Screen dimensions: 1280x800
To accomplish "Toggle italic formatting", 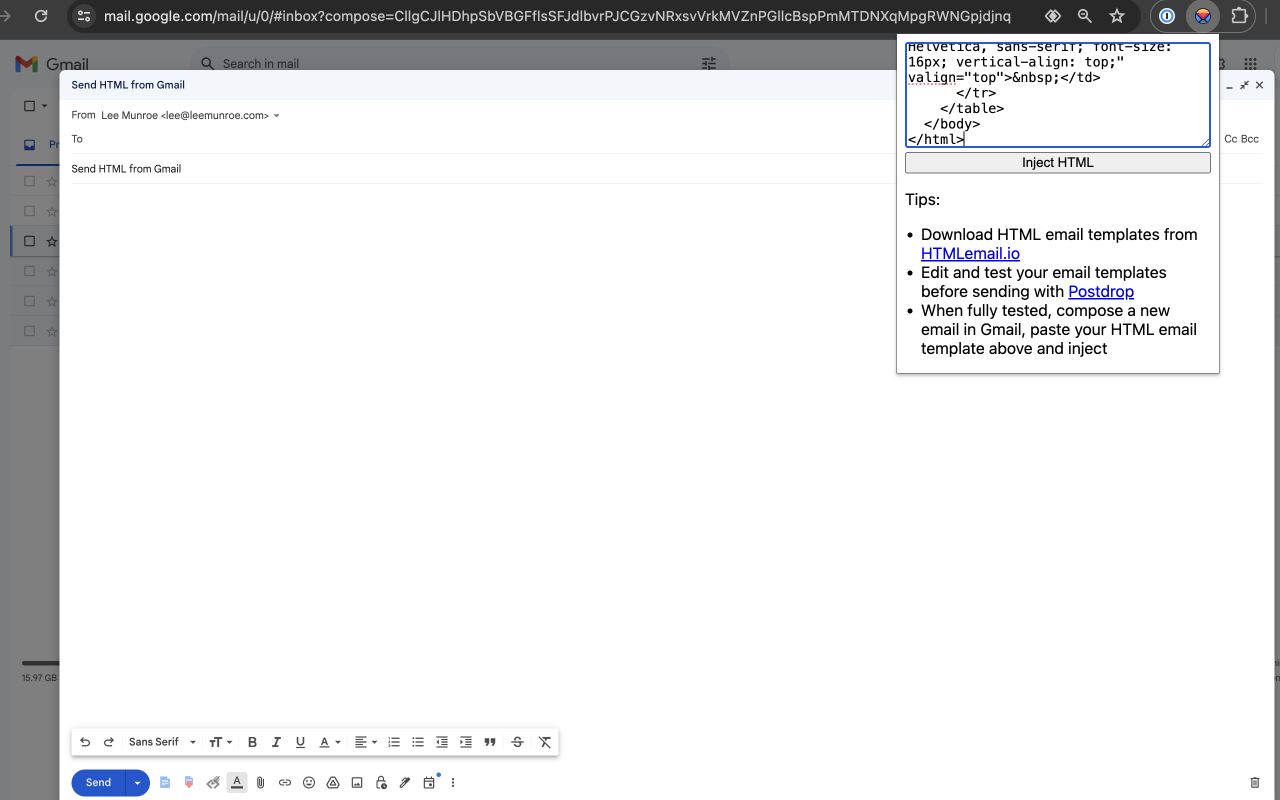I will point(276,742).
